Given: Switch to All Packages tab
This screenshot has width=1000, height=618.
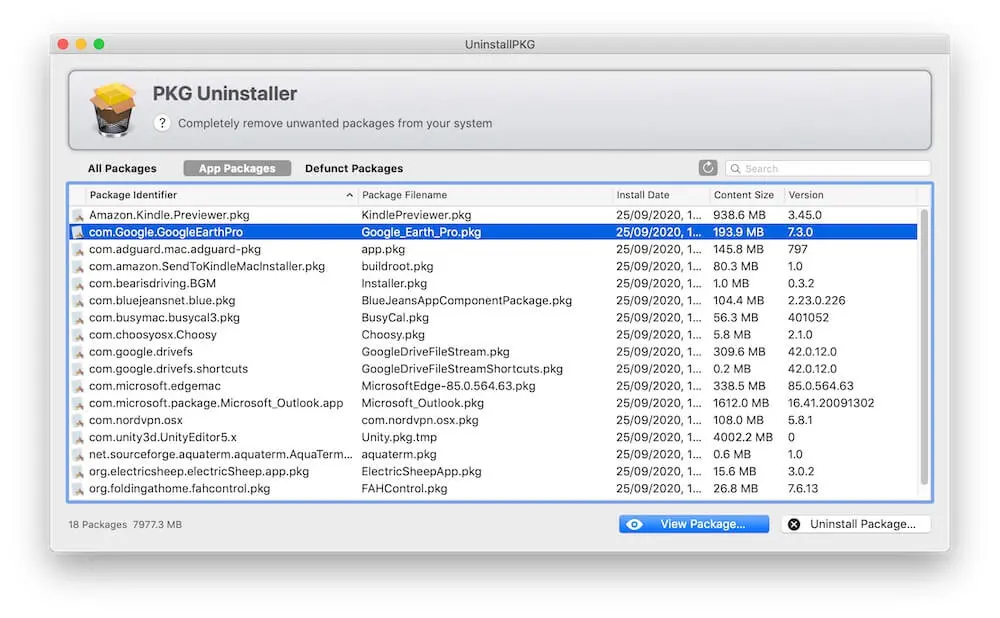Looking at the screenshot, I should [x=122, y=168].
